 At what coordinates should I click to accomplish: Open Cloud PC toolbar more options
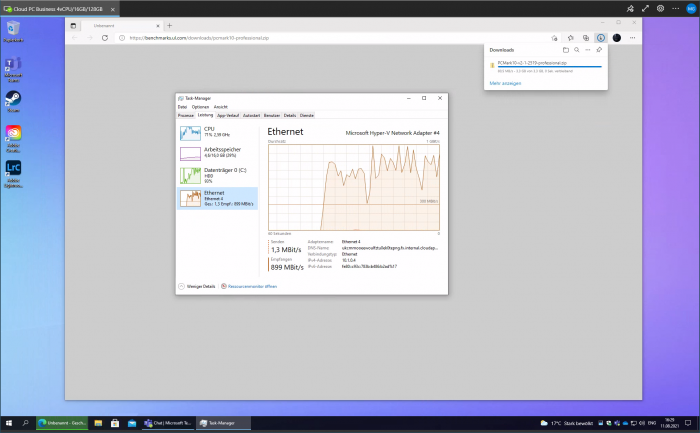tap(675, 8)
